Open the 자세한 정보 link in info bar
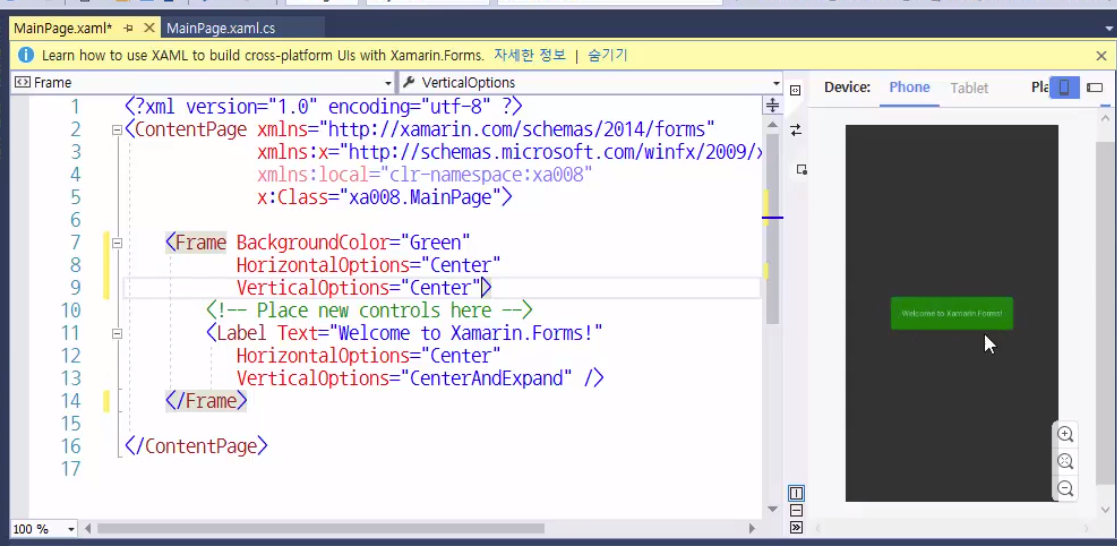1117x546 pixels. [x=529, y=55]
